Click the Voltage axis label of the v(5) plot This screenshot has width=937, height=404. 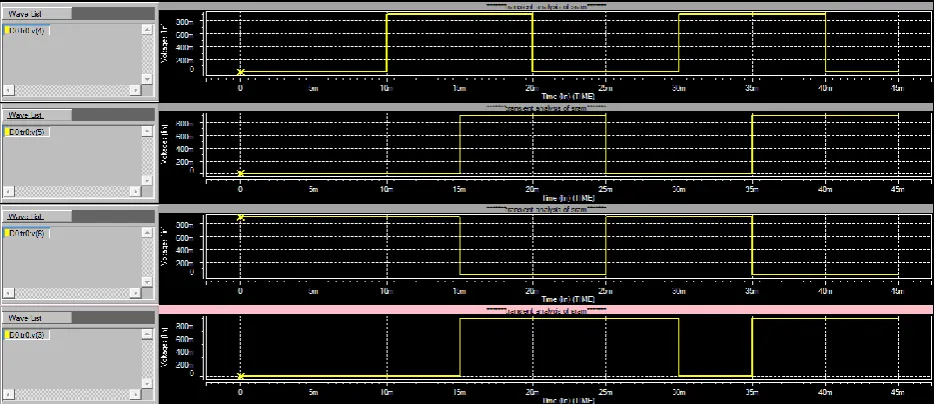(x=163, y=146)
